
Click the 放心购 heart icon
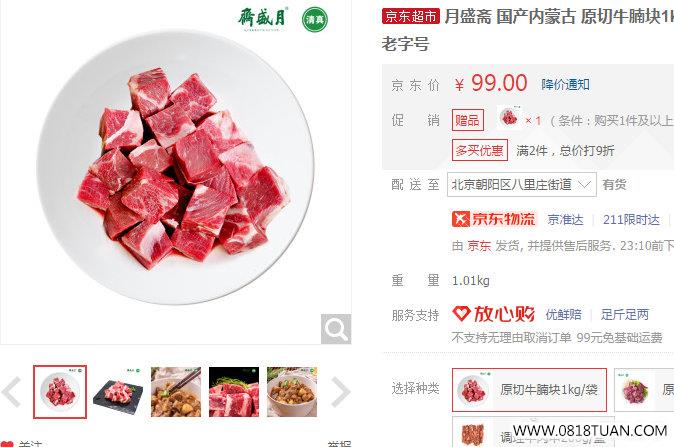(461, 314)
